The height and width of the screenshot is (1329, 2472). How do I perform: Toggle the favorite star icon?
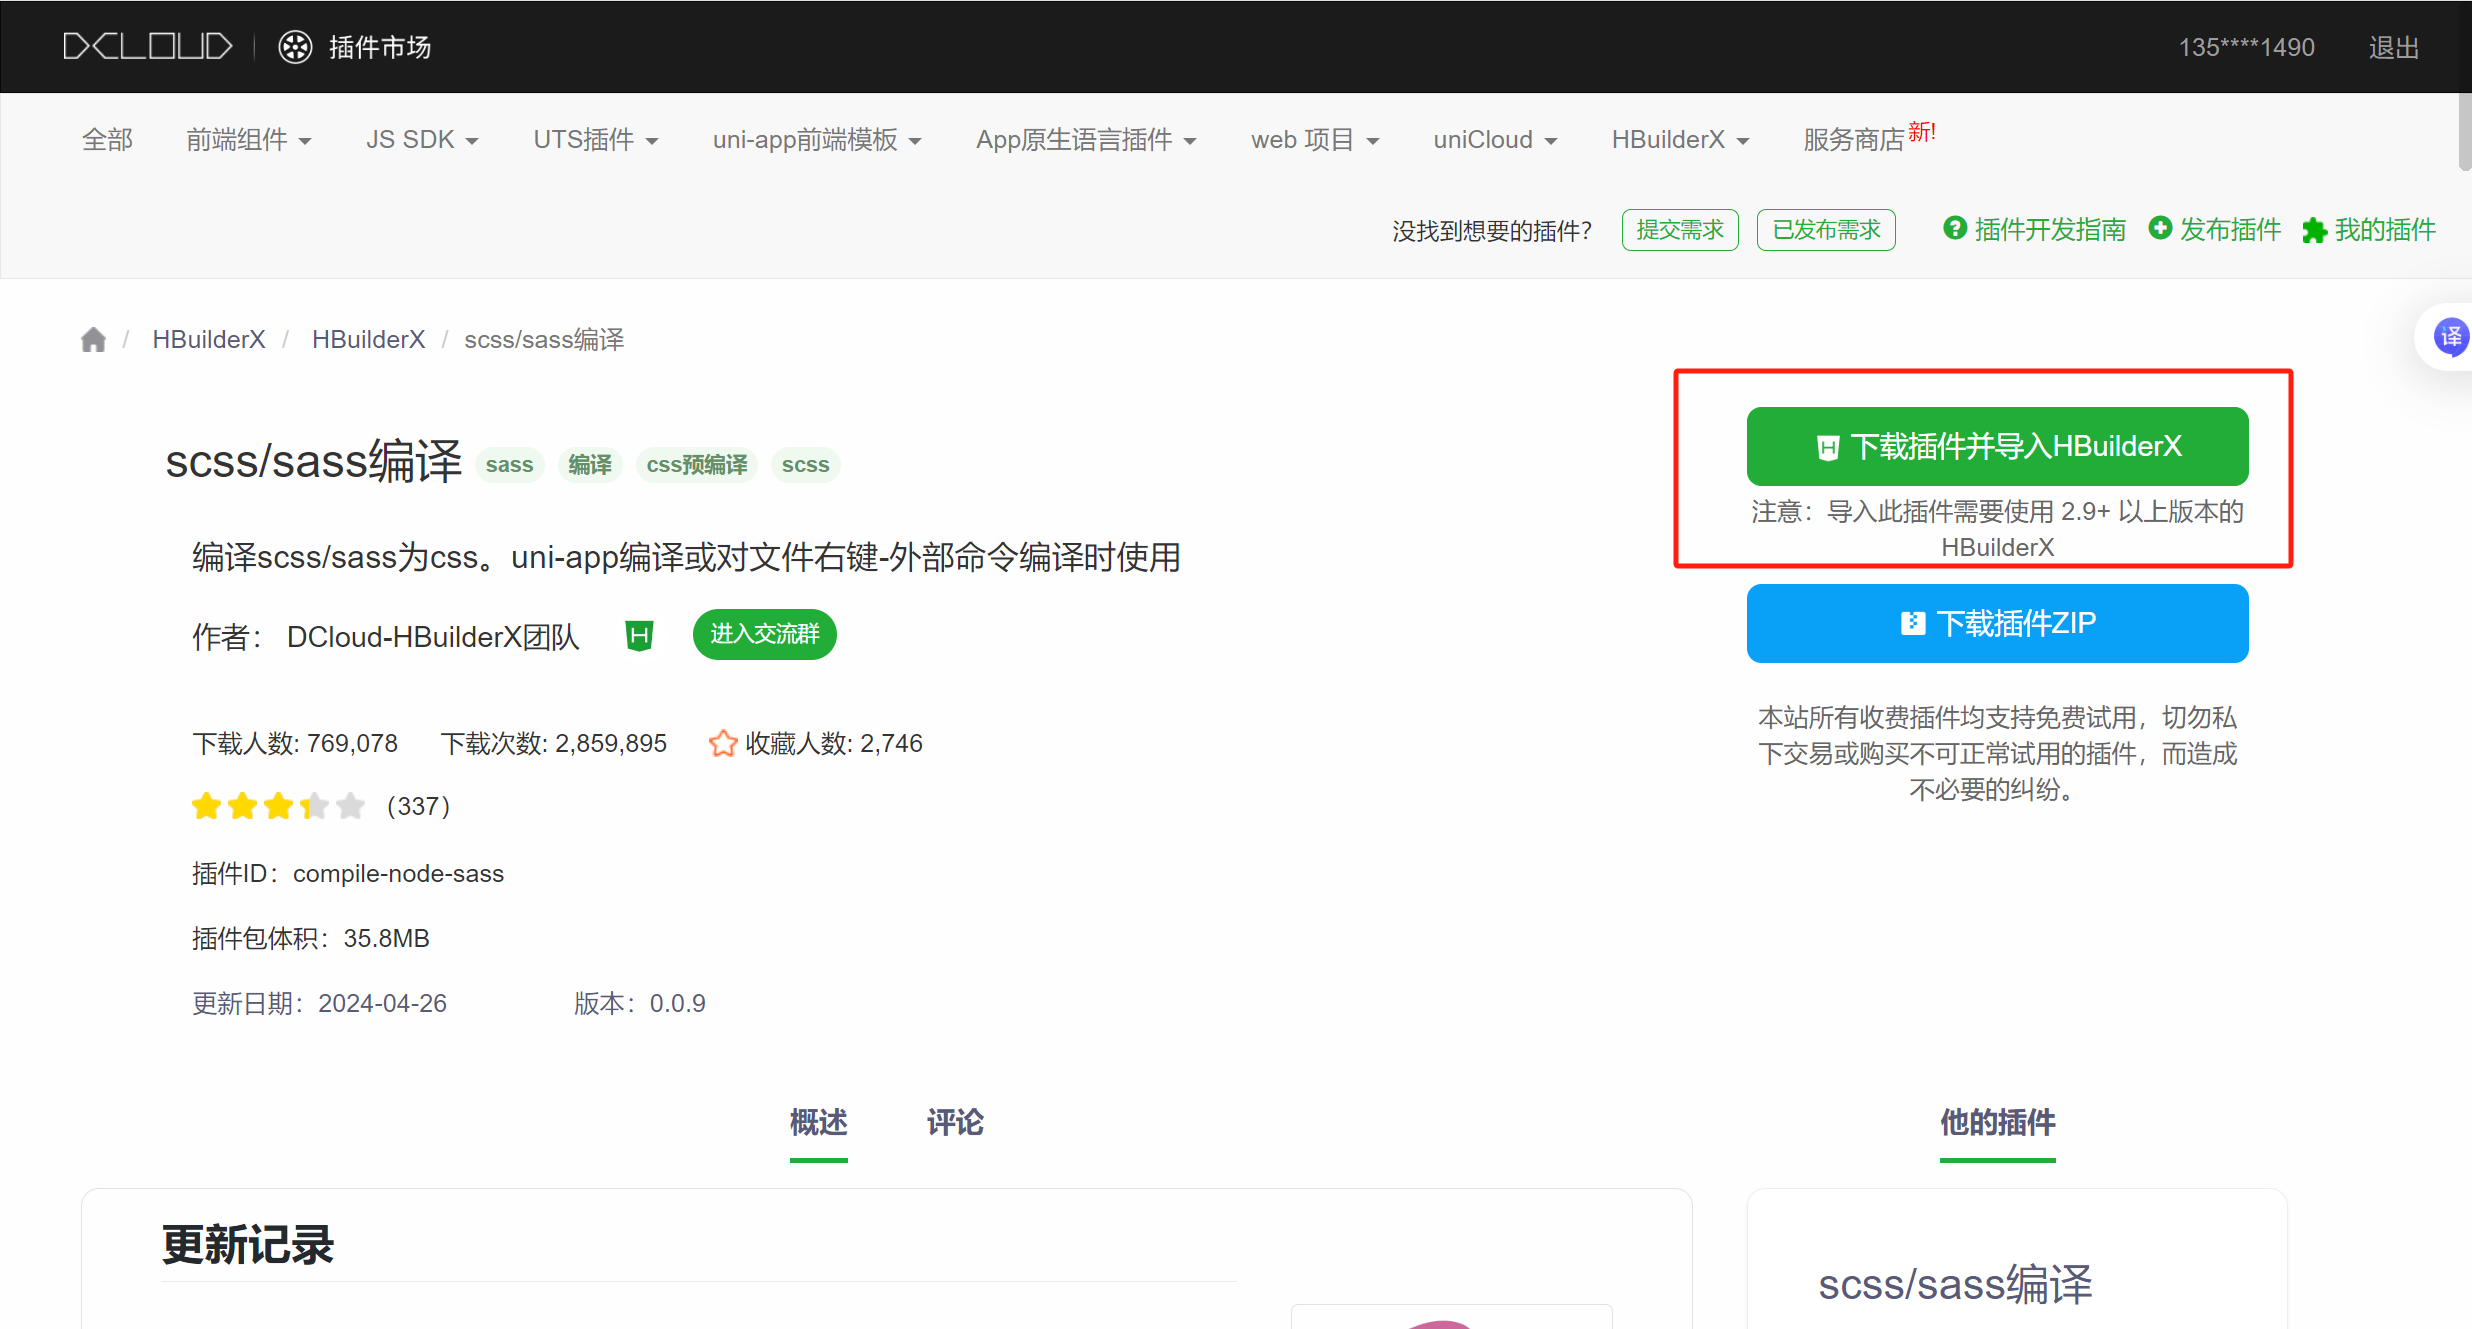pos(722,743)
